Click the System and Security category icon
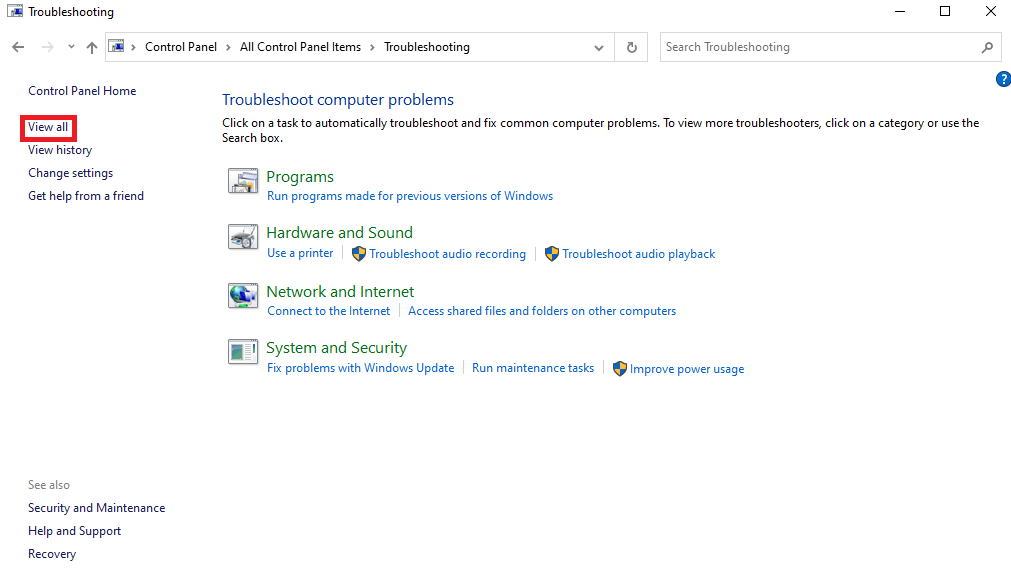The width and height of the screenshot is (1011, 579). click(243, 351)
